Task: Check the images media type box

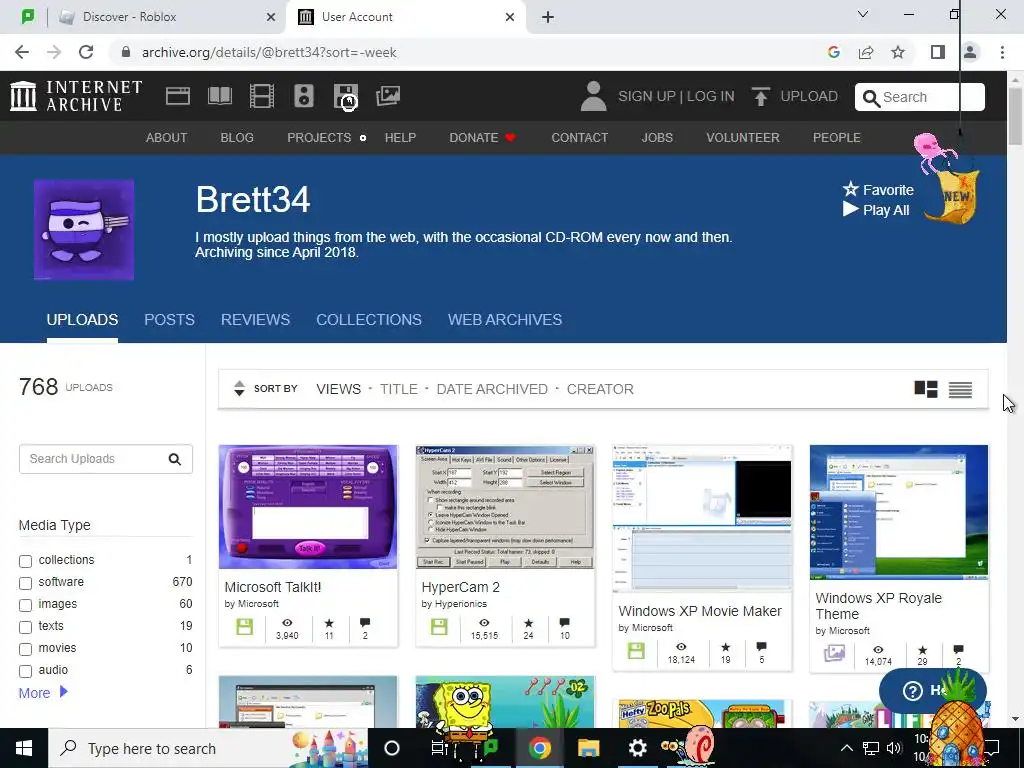Action: [x=25, y=605]
